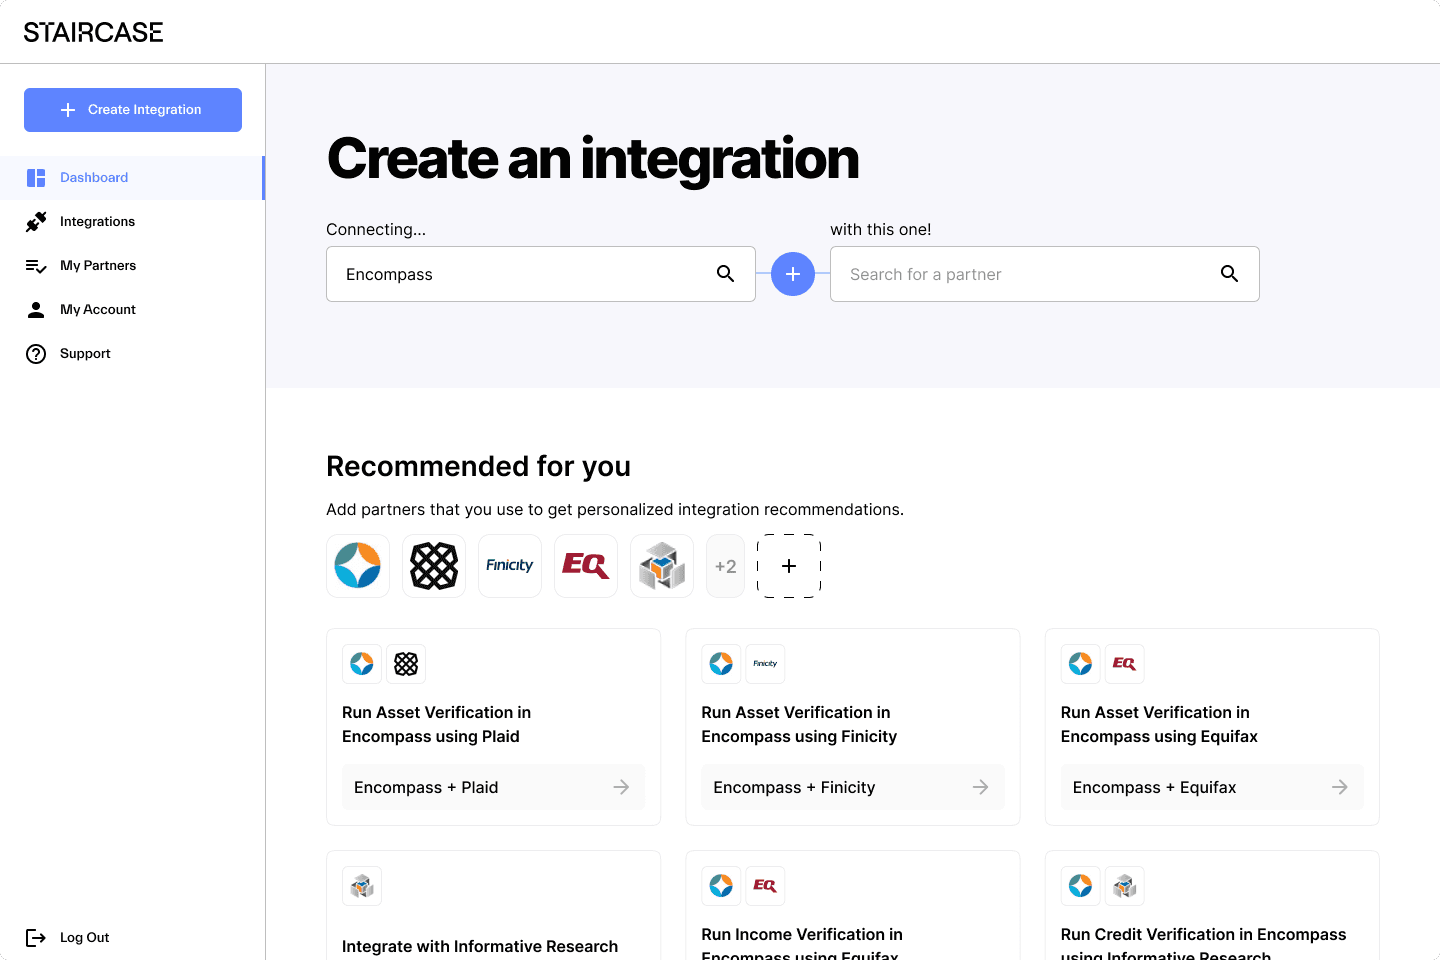Select the Informative Research cube logo tile
Screen dimensions: 1440x960
662,566
